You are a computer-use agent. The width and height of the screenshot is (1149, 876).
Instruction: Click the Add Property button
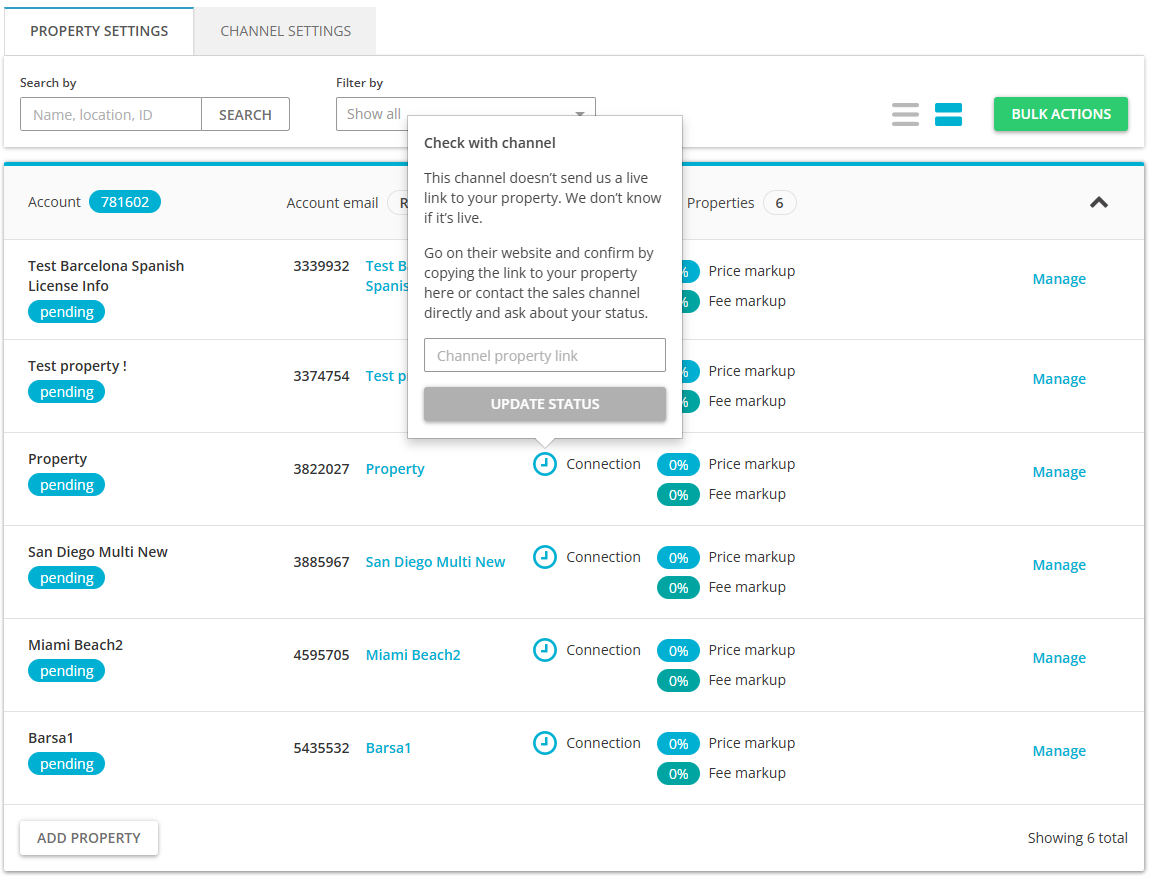[x=89, y=838]
